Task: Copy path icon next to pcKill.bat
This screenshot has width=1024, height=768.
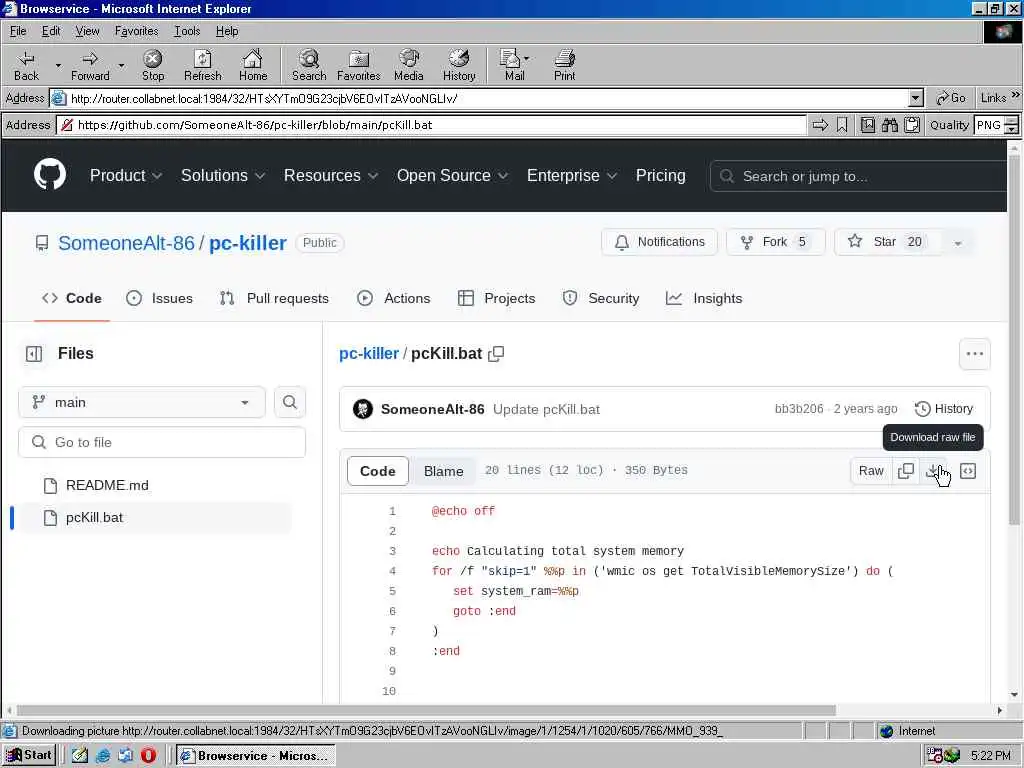Action: (496, 354)
